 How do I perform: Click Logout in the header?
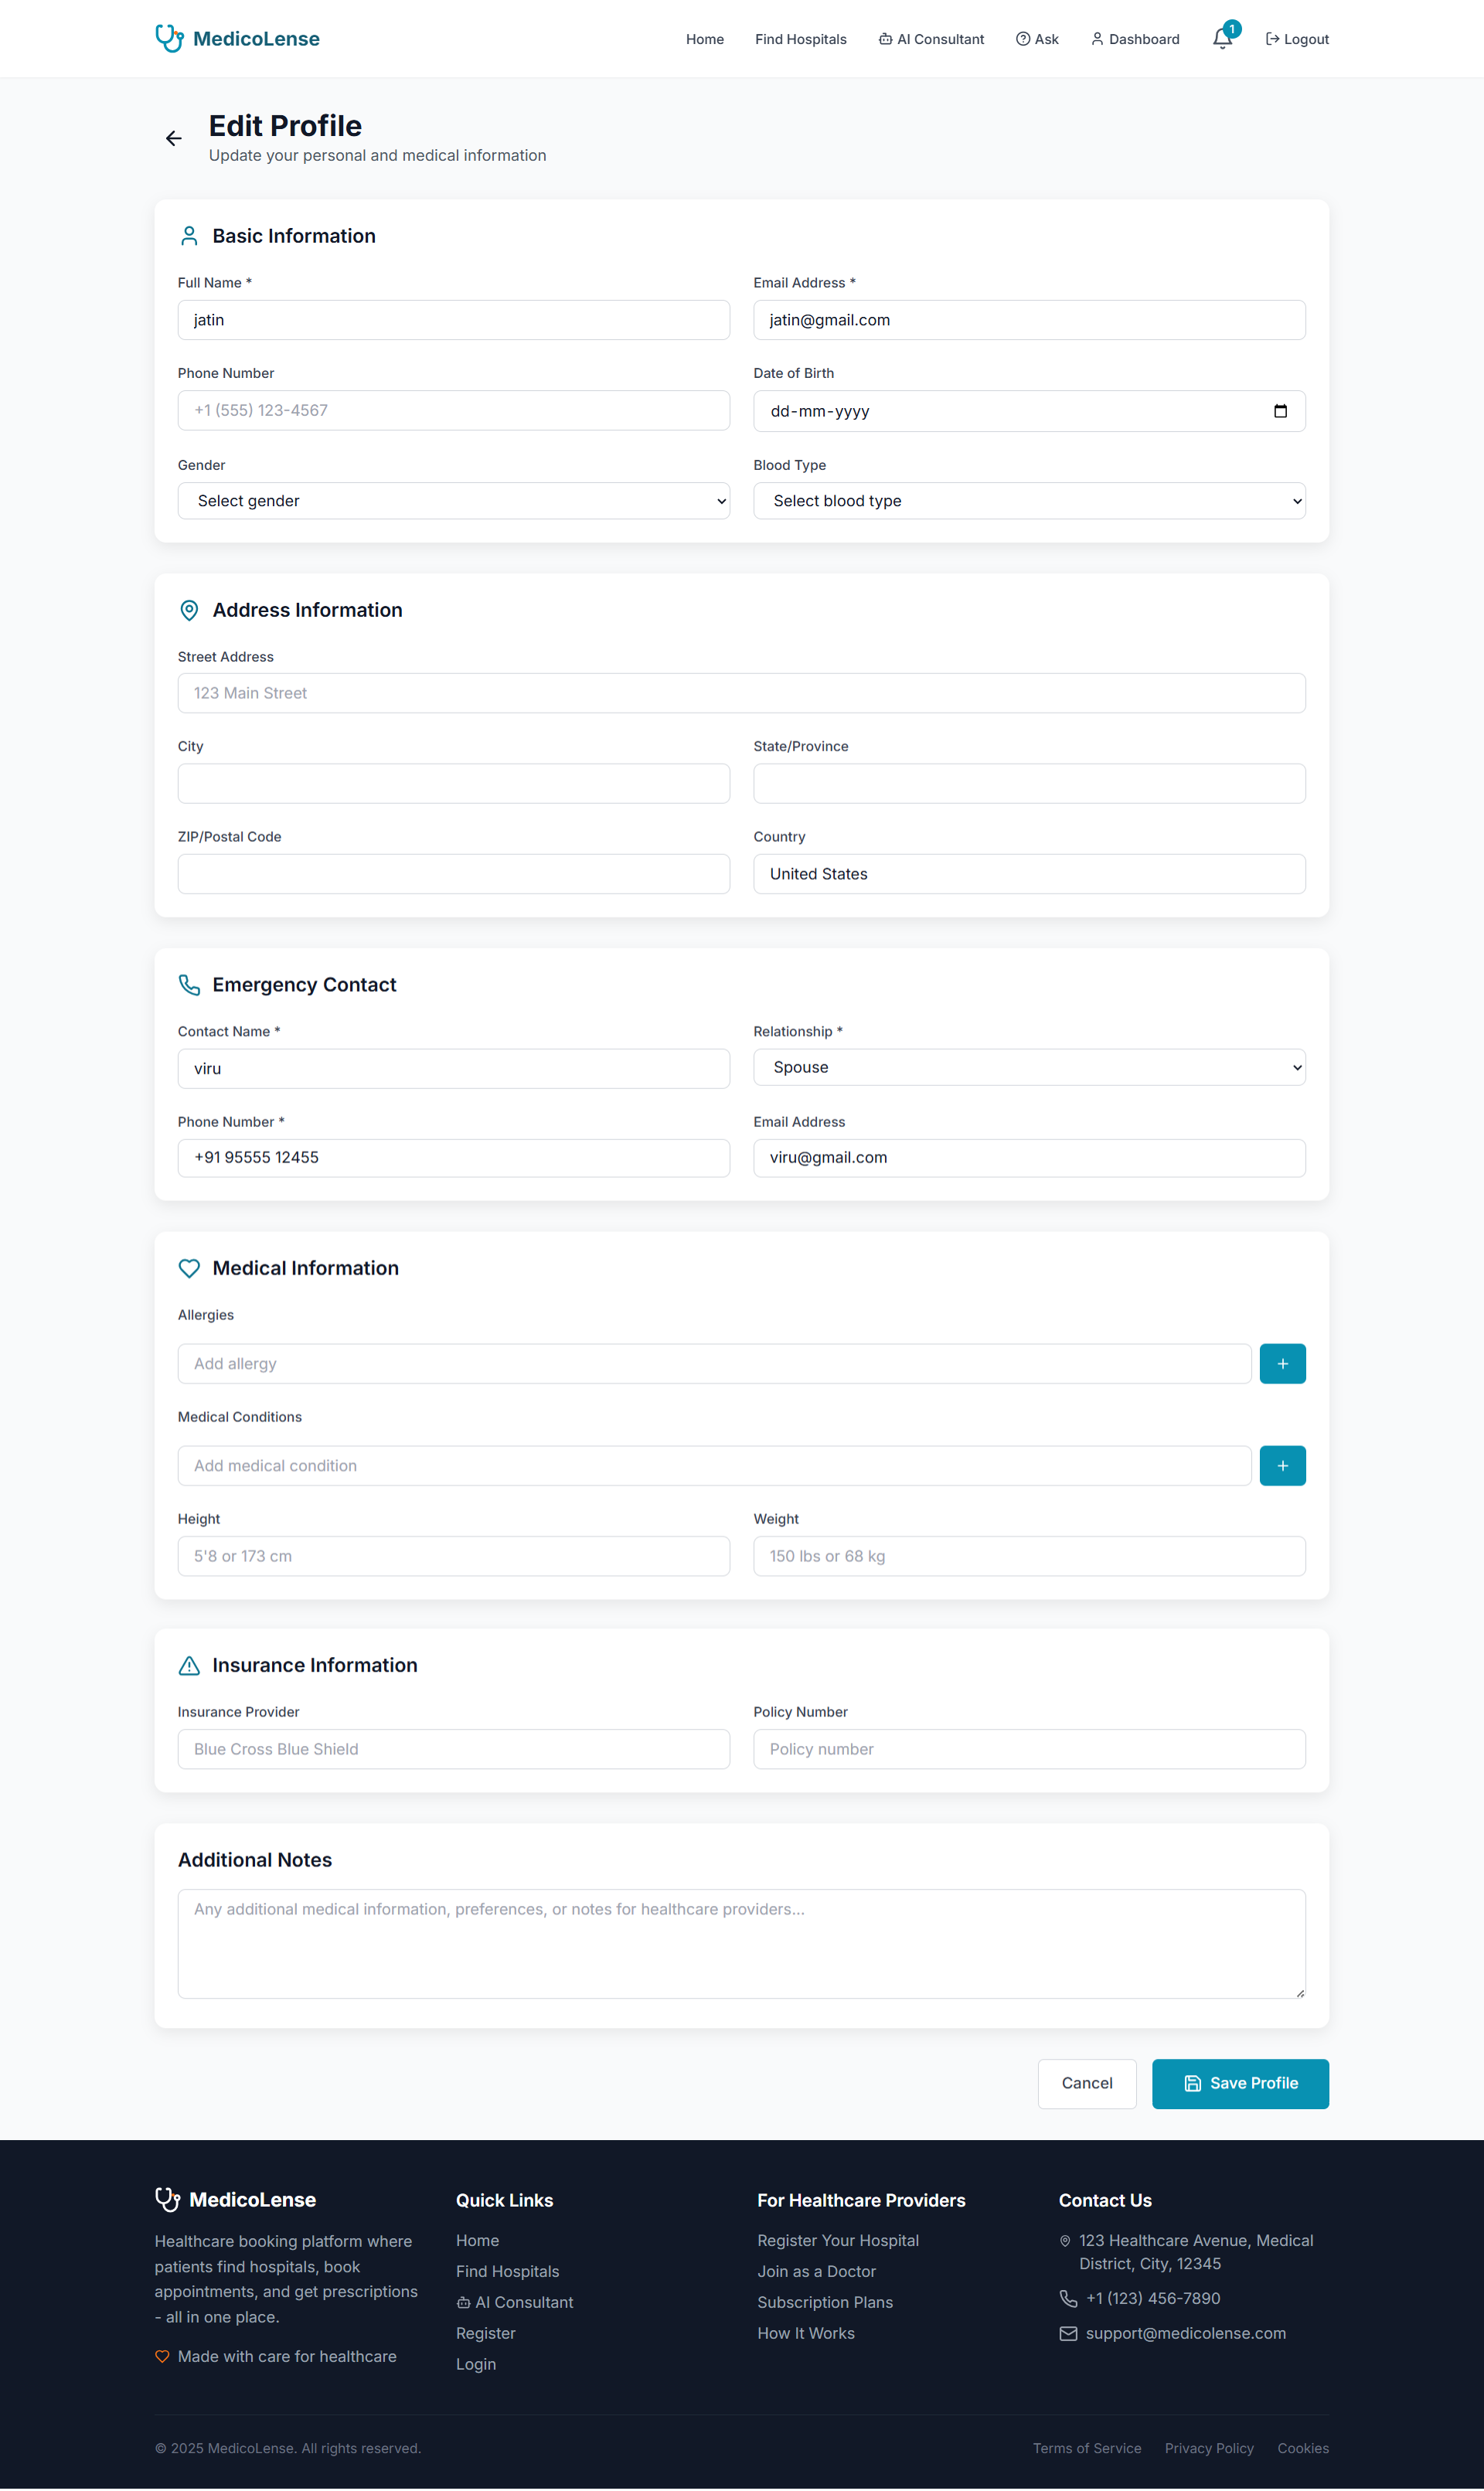(1297, 39)
